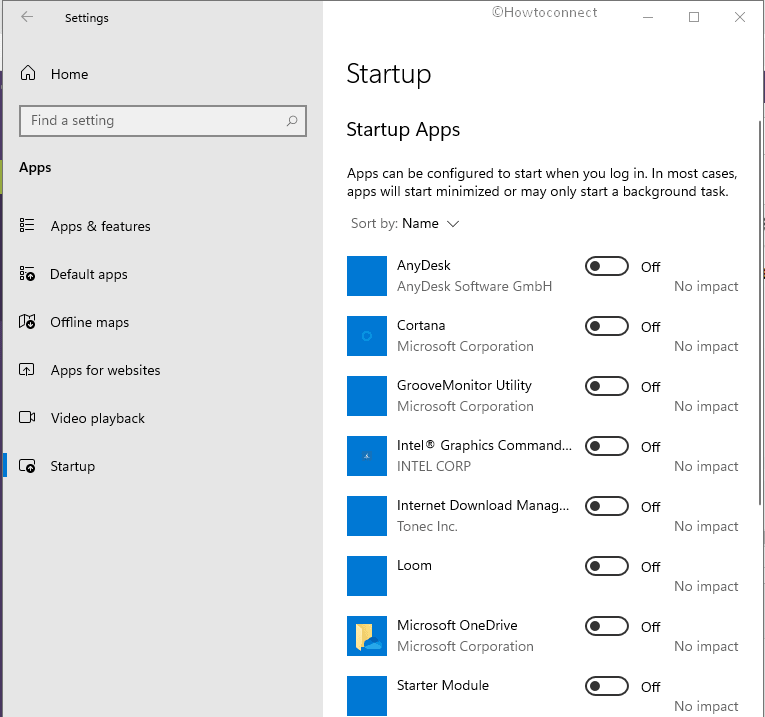Click the Internet Download Manager icon tile

point(367,516)
